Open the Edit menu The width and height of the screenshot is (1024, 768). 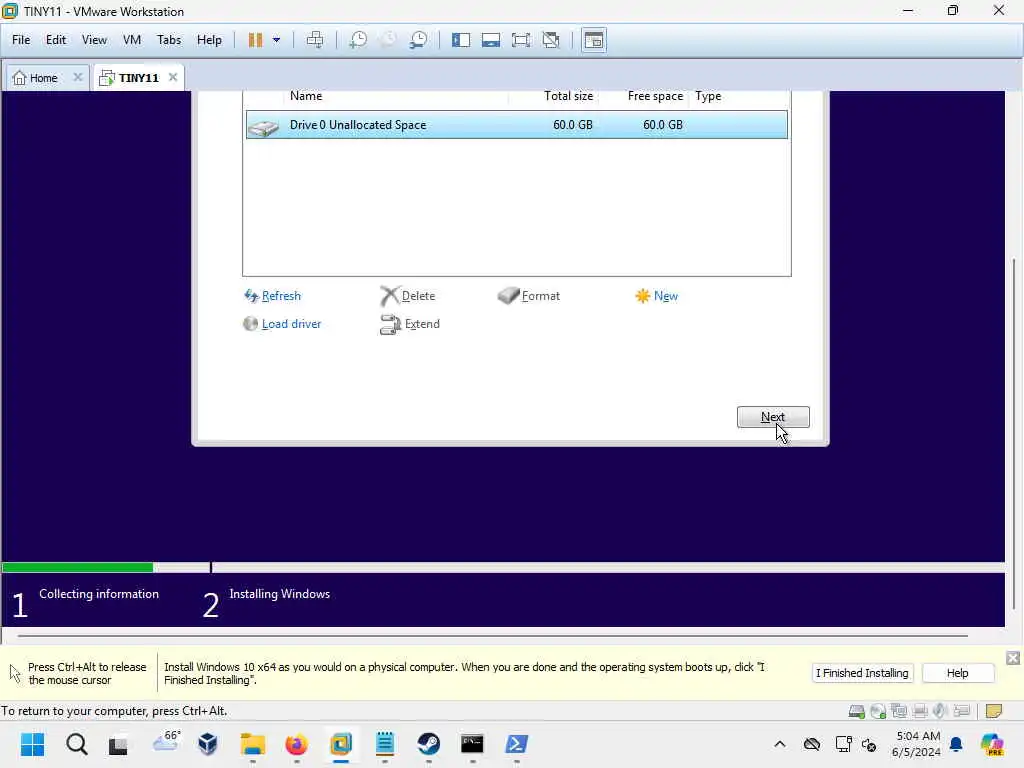[x=56, y=40]
